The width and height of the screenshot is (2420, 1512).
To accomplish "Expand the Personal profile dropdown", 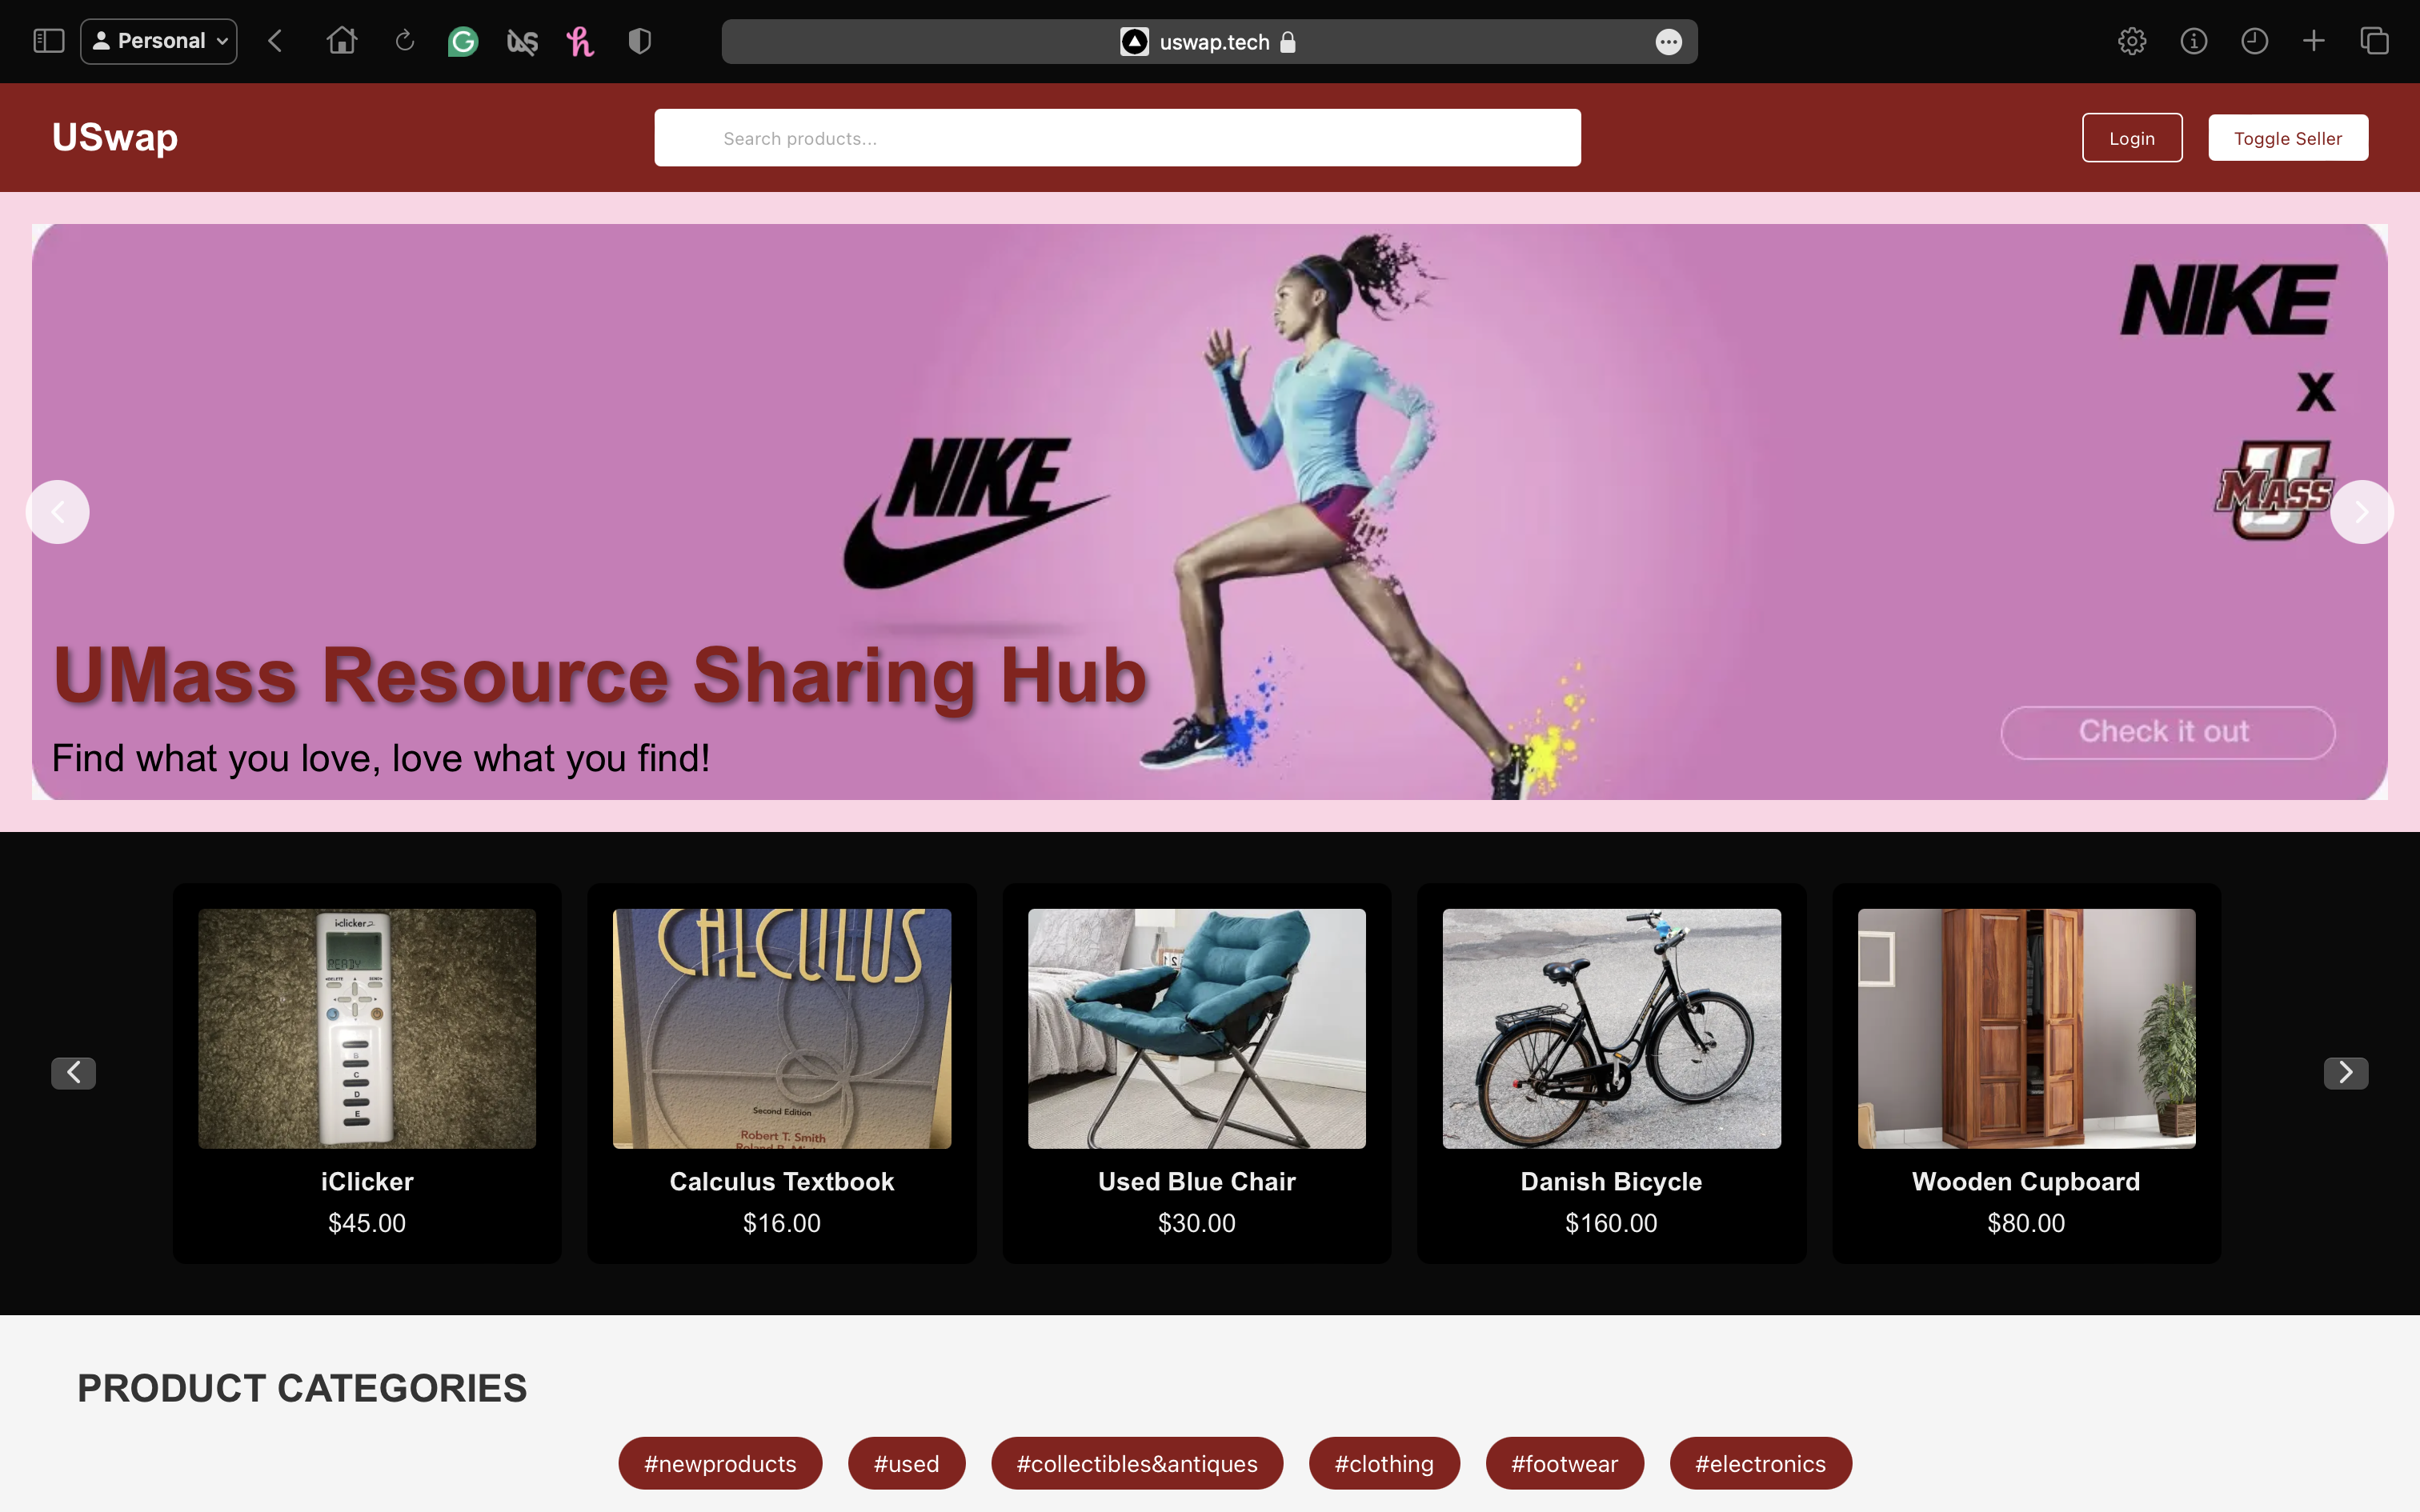I will coord(159,42).
